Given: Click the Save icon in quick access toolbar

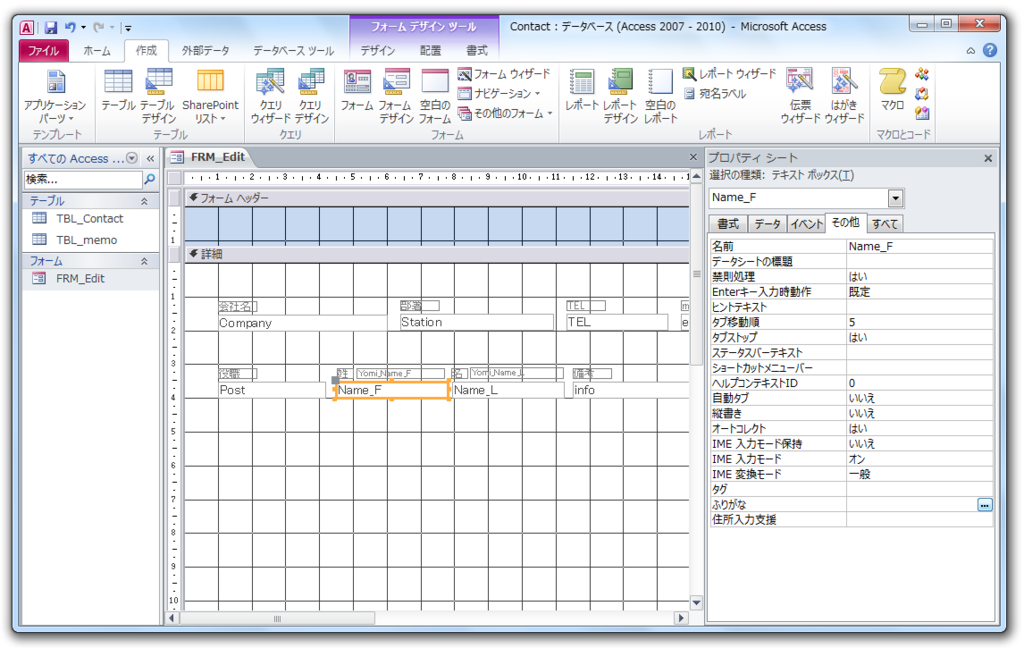Looking at the screenshot, I should point(50,27).
